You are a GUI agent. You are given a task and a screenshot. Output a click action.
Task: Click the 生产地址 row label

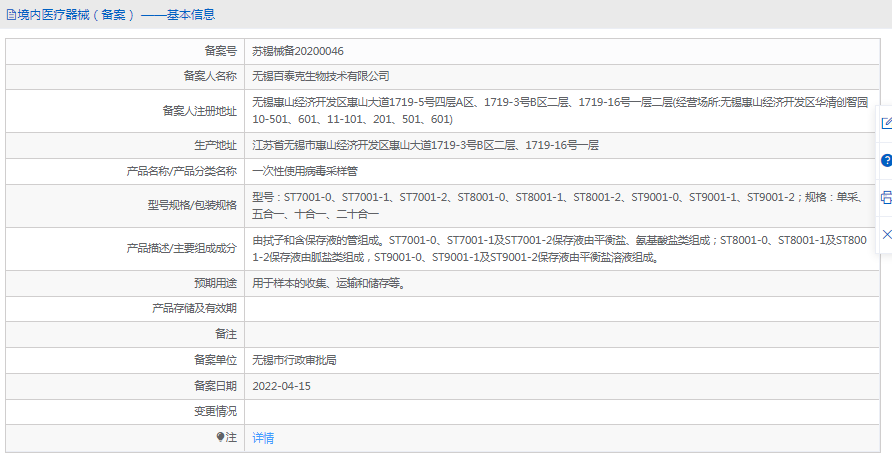pyautogui.click(x=216, y=146)
